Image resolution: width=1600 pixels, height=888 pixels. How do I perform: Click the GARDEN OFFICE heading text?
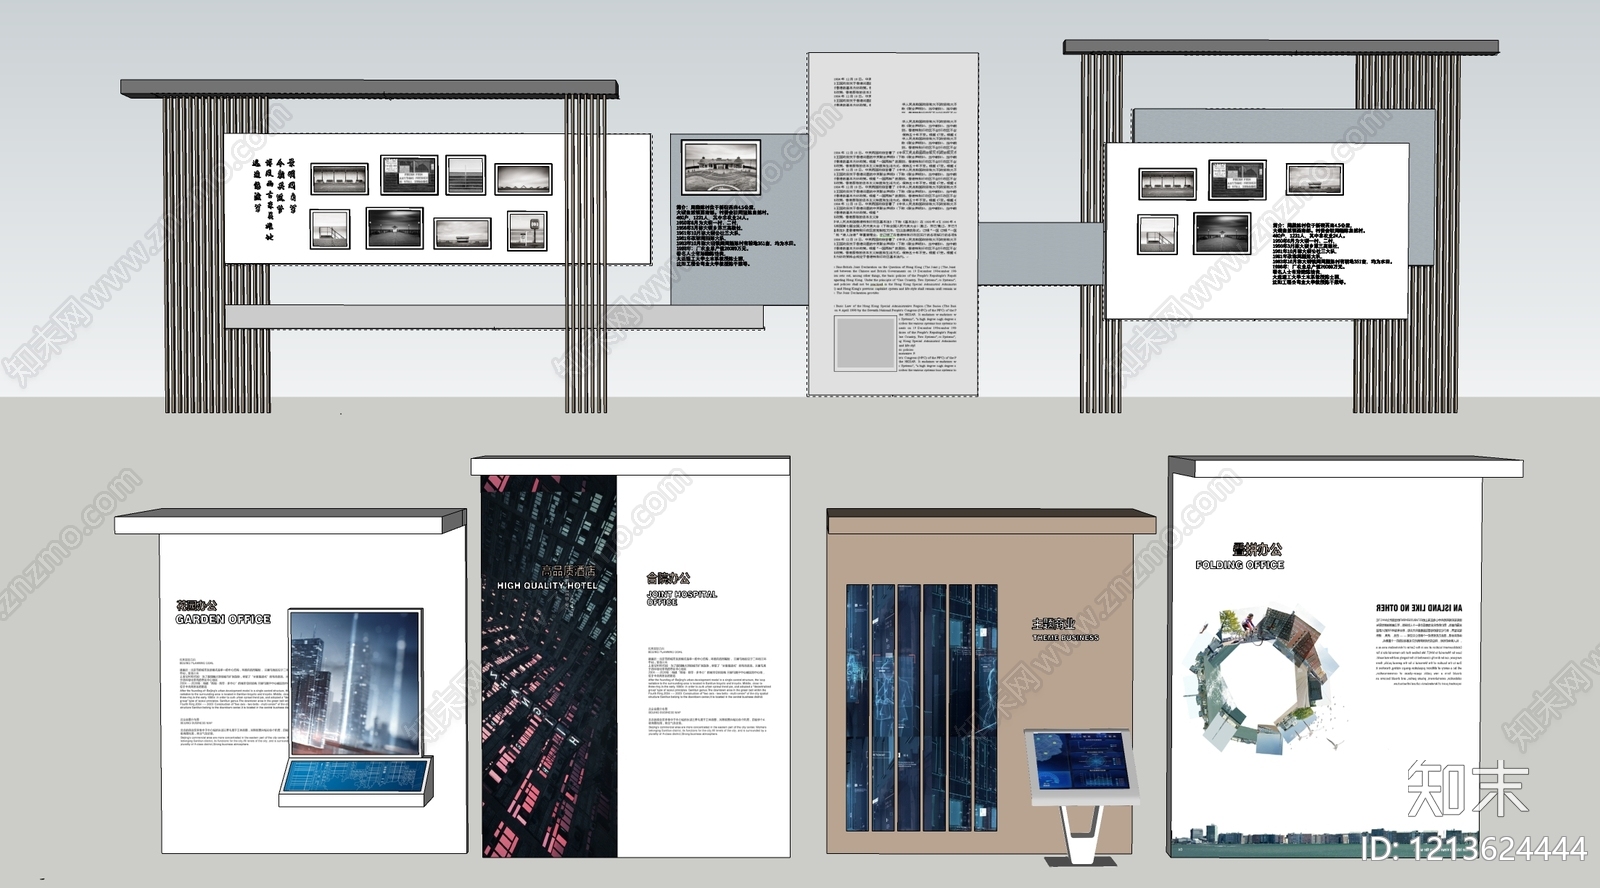[x=223, y=619]
